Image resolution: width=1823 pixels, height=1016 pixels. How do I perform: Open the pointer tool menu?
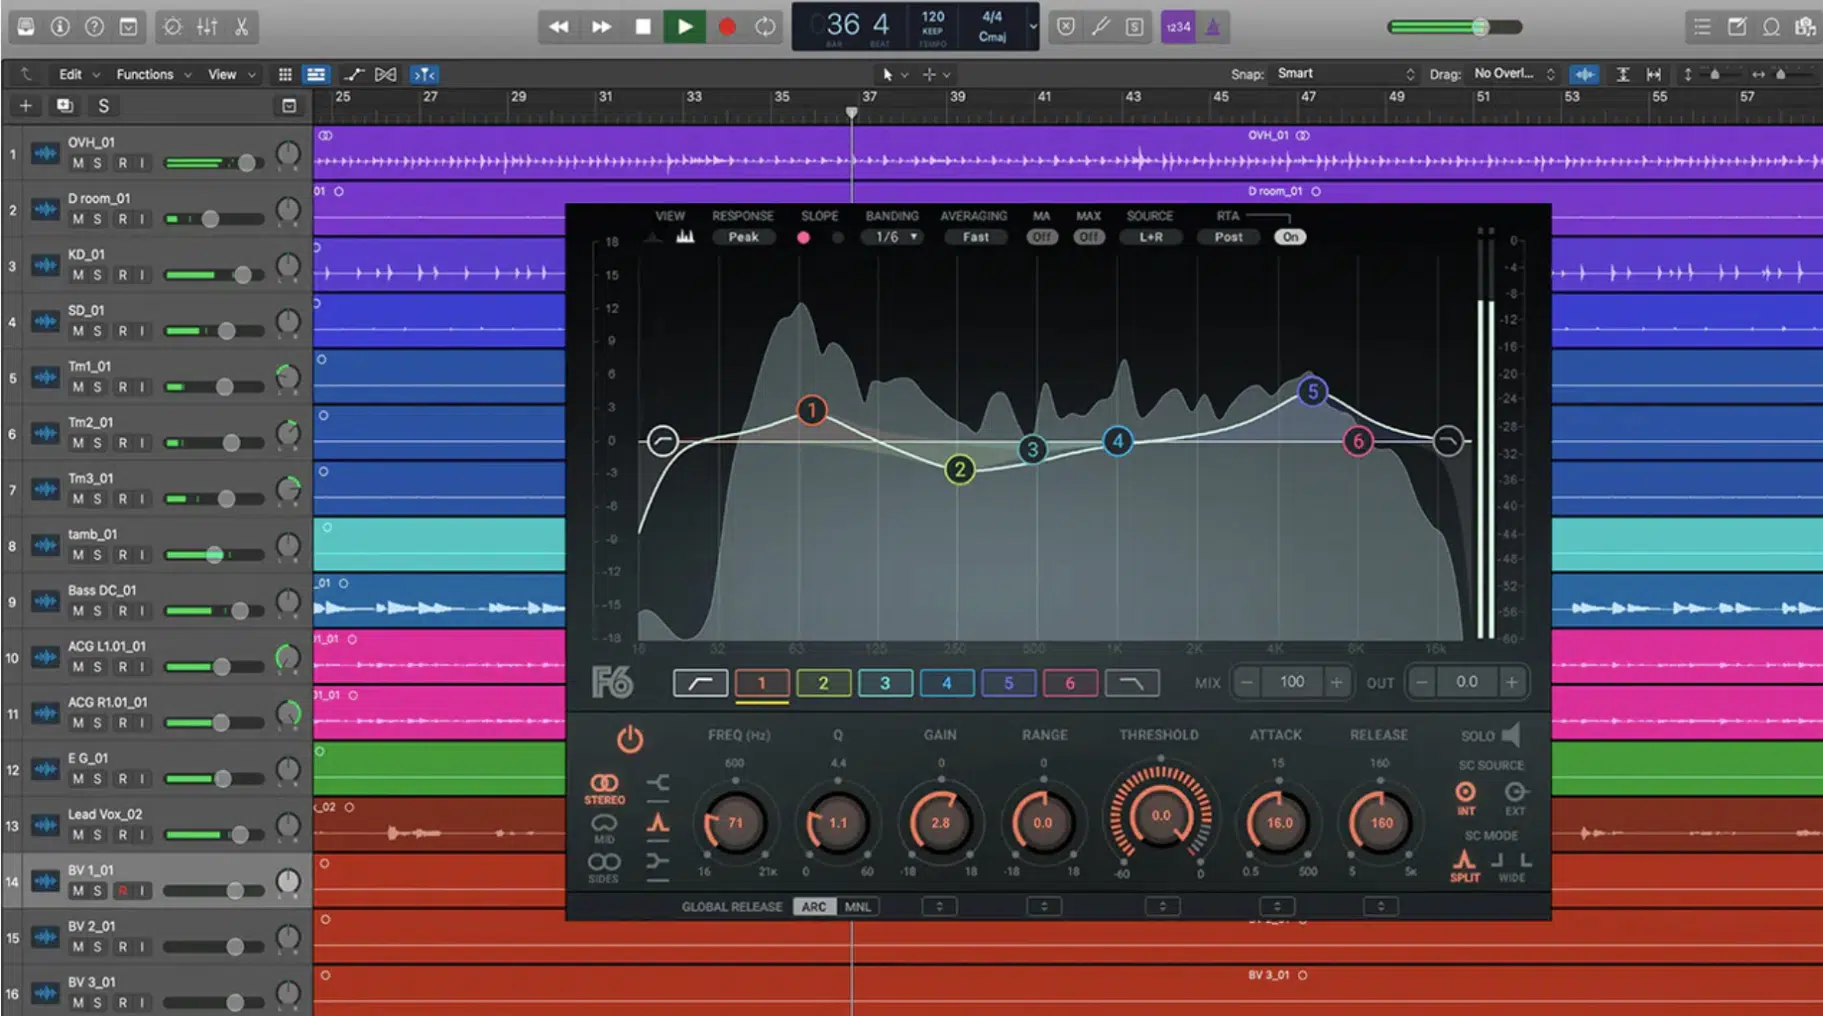pos(894,74)
